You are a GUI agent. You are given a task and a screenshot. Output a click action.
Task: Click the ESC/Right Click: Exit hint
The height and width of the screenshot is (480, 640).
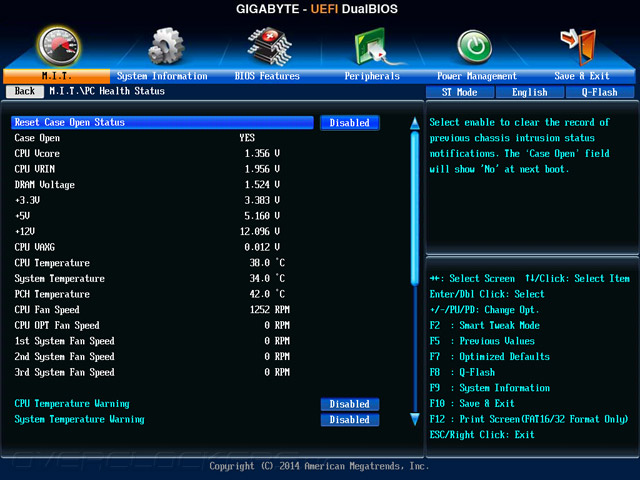pyautogui.click(x=482, y=435)
